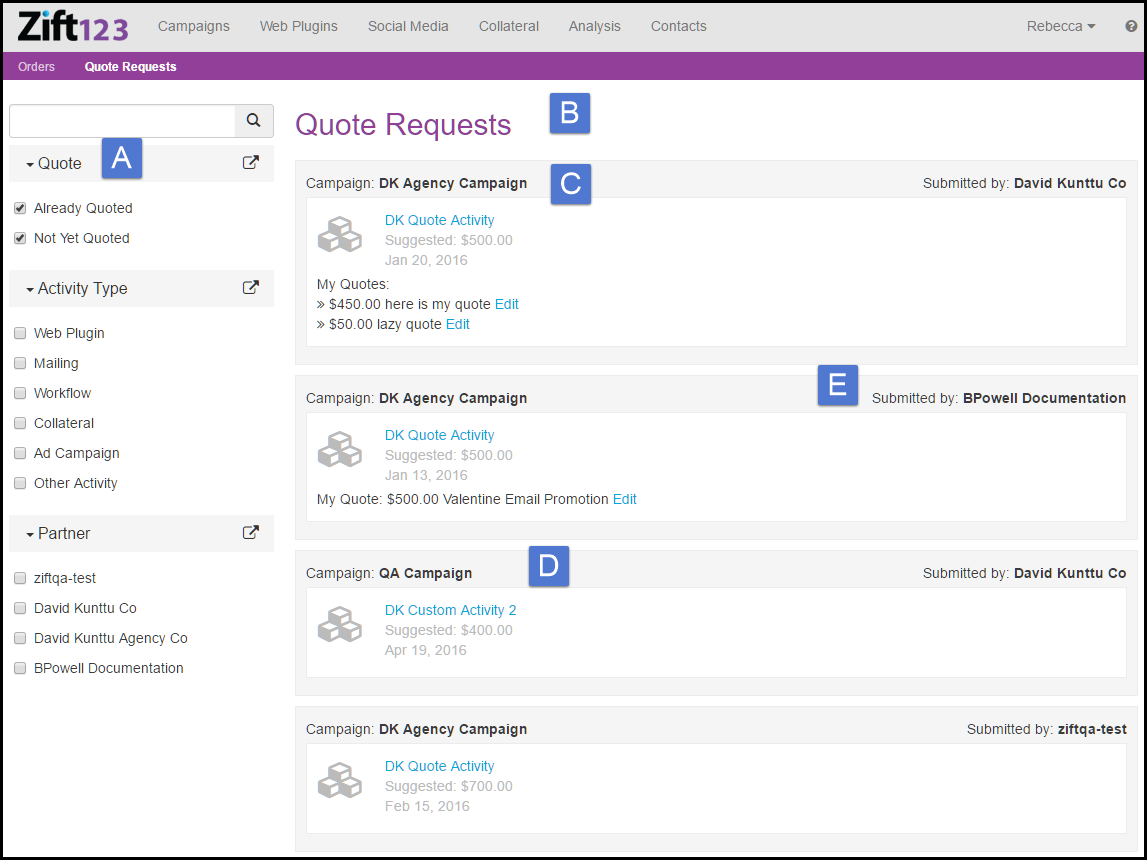Image resolution: width=1147 pixels, height=860 pixels.
Task: Click the search magnifier button
Action: point(254,121)
